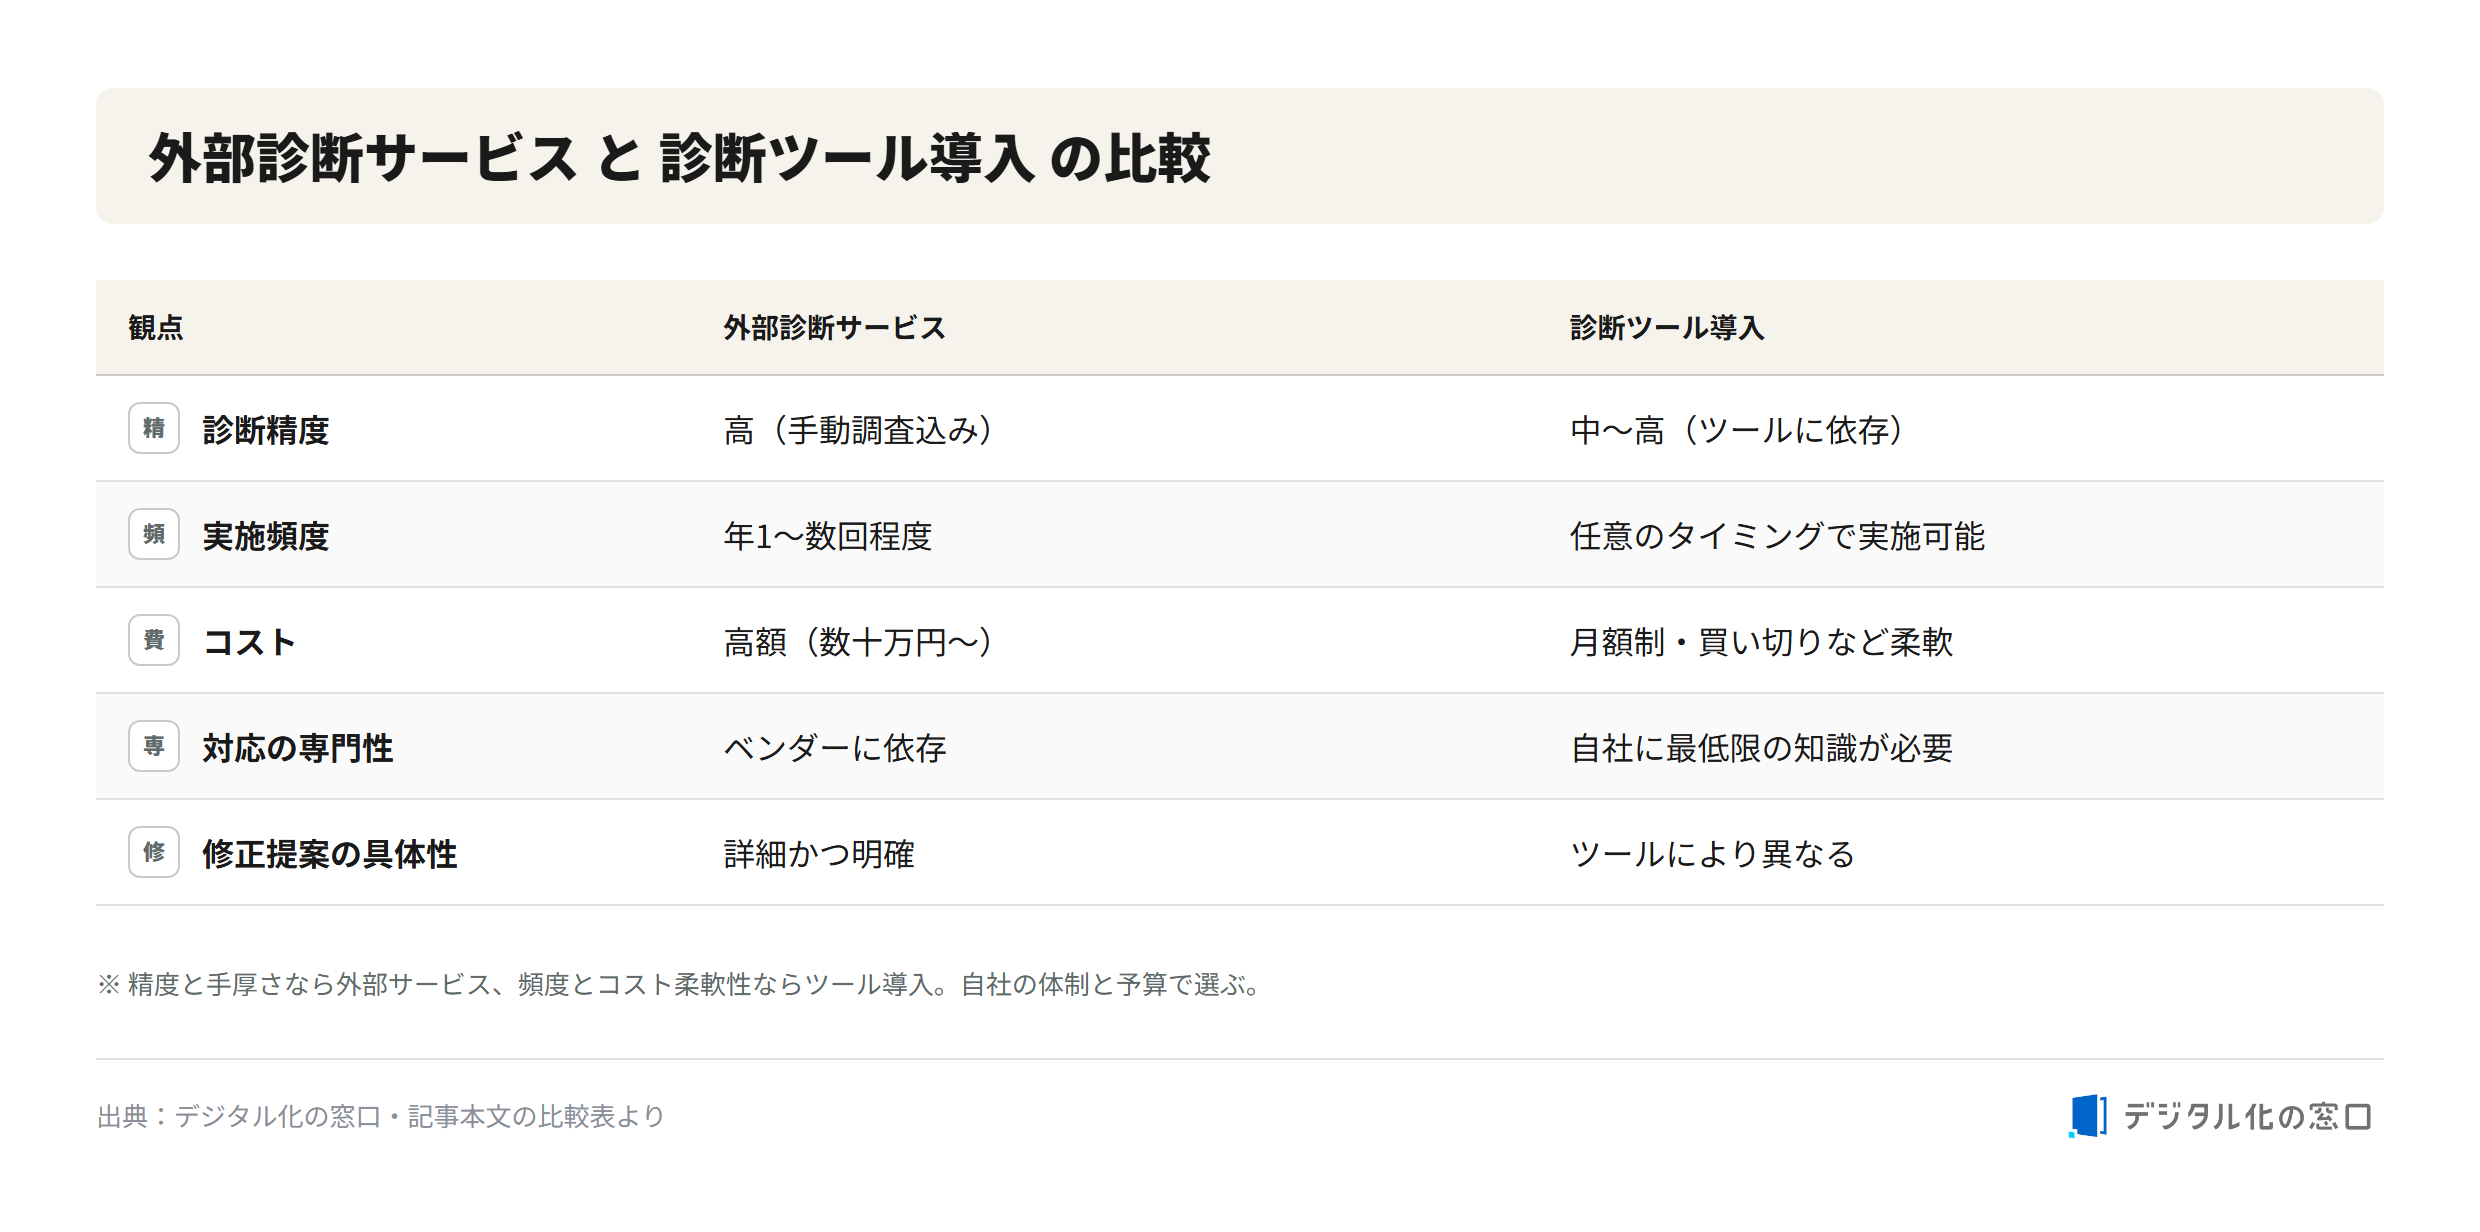Click the 精 icon badge beside 診断精度
Viewport: 2480px width, 1232px height.
pos(154,428)
